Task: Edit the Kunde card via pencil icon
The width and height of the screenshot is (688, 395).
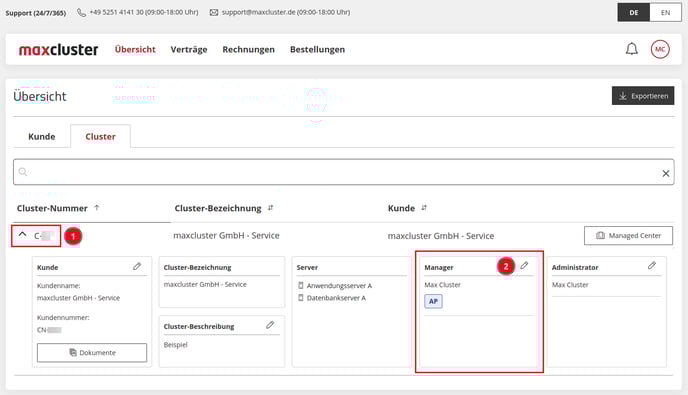Action: point(137,266)
